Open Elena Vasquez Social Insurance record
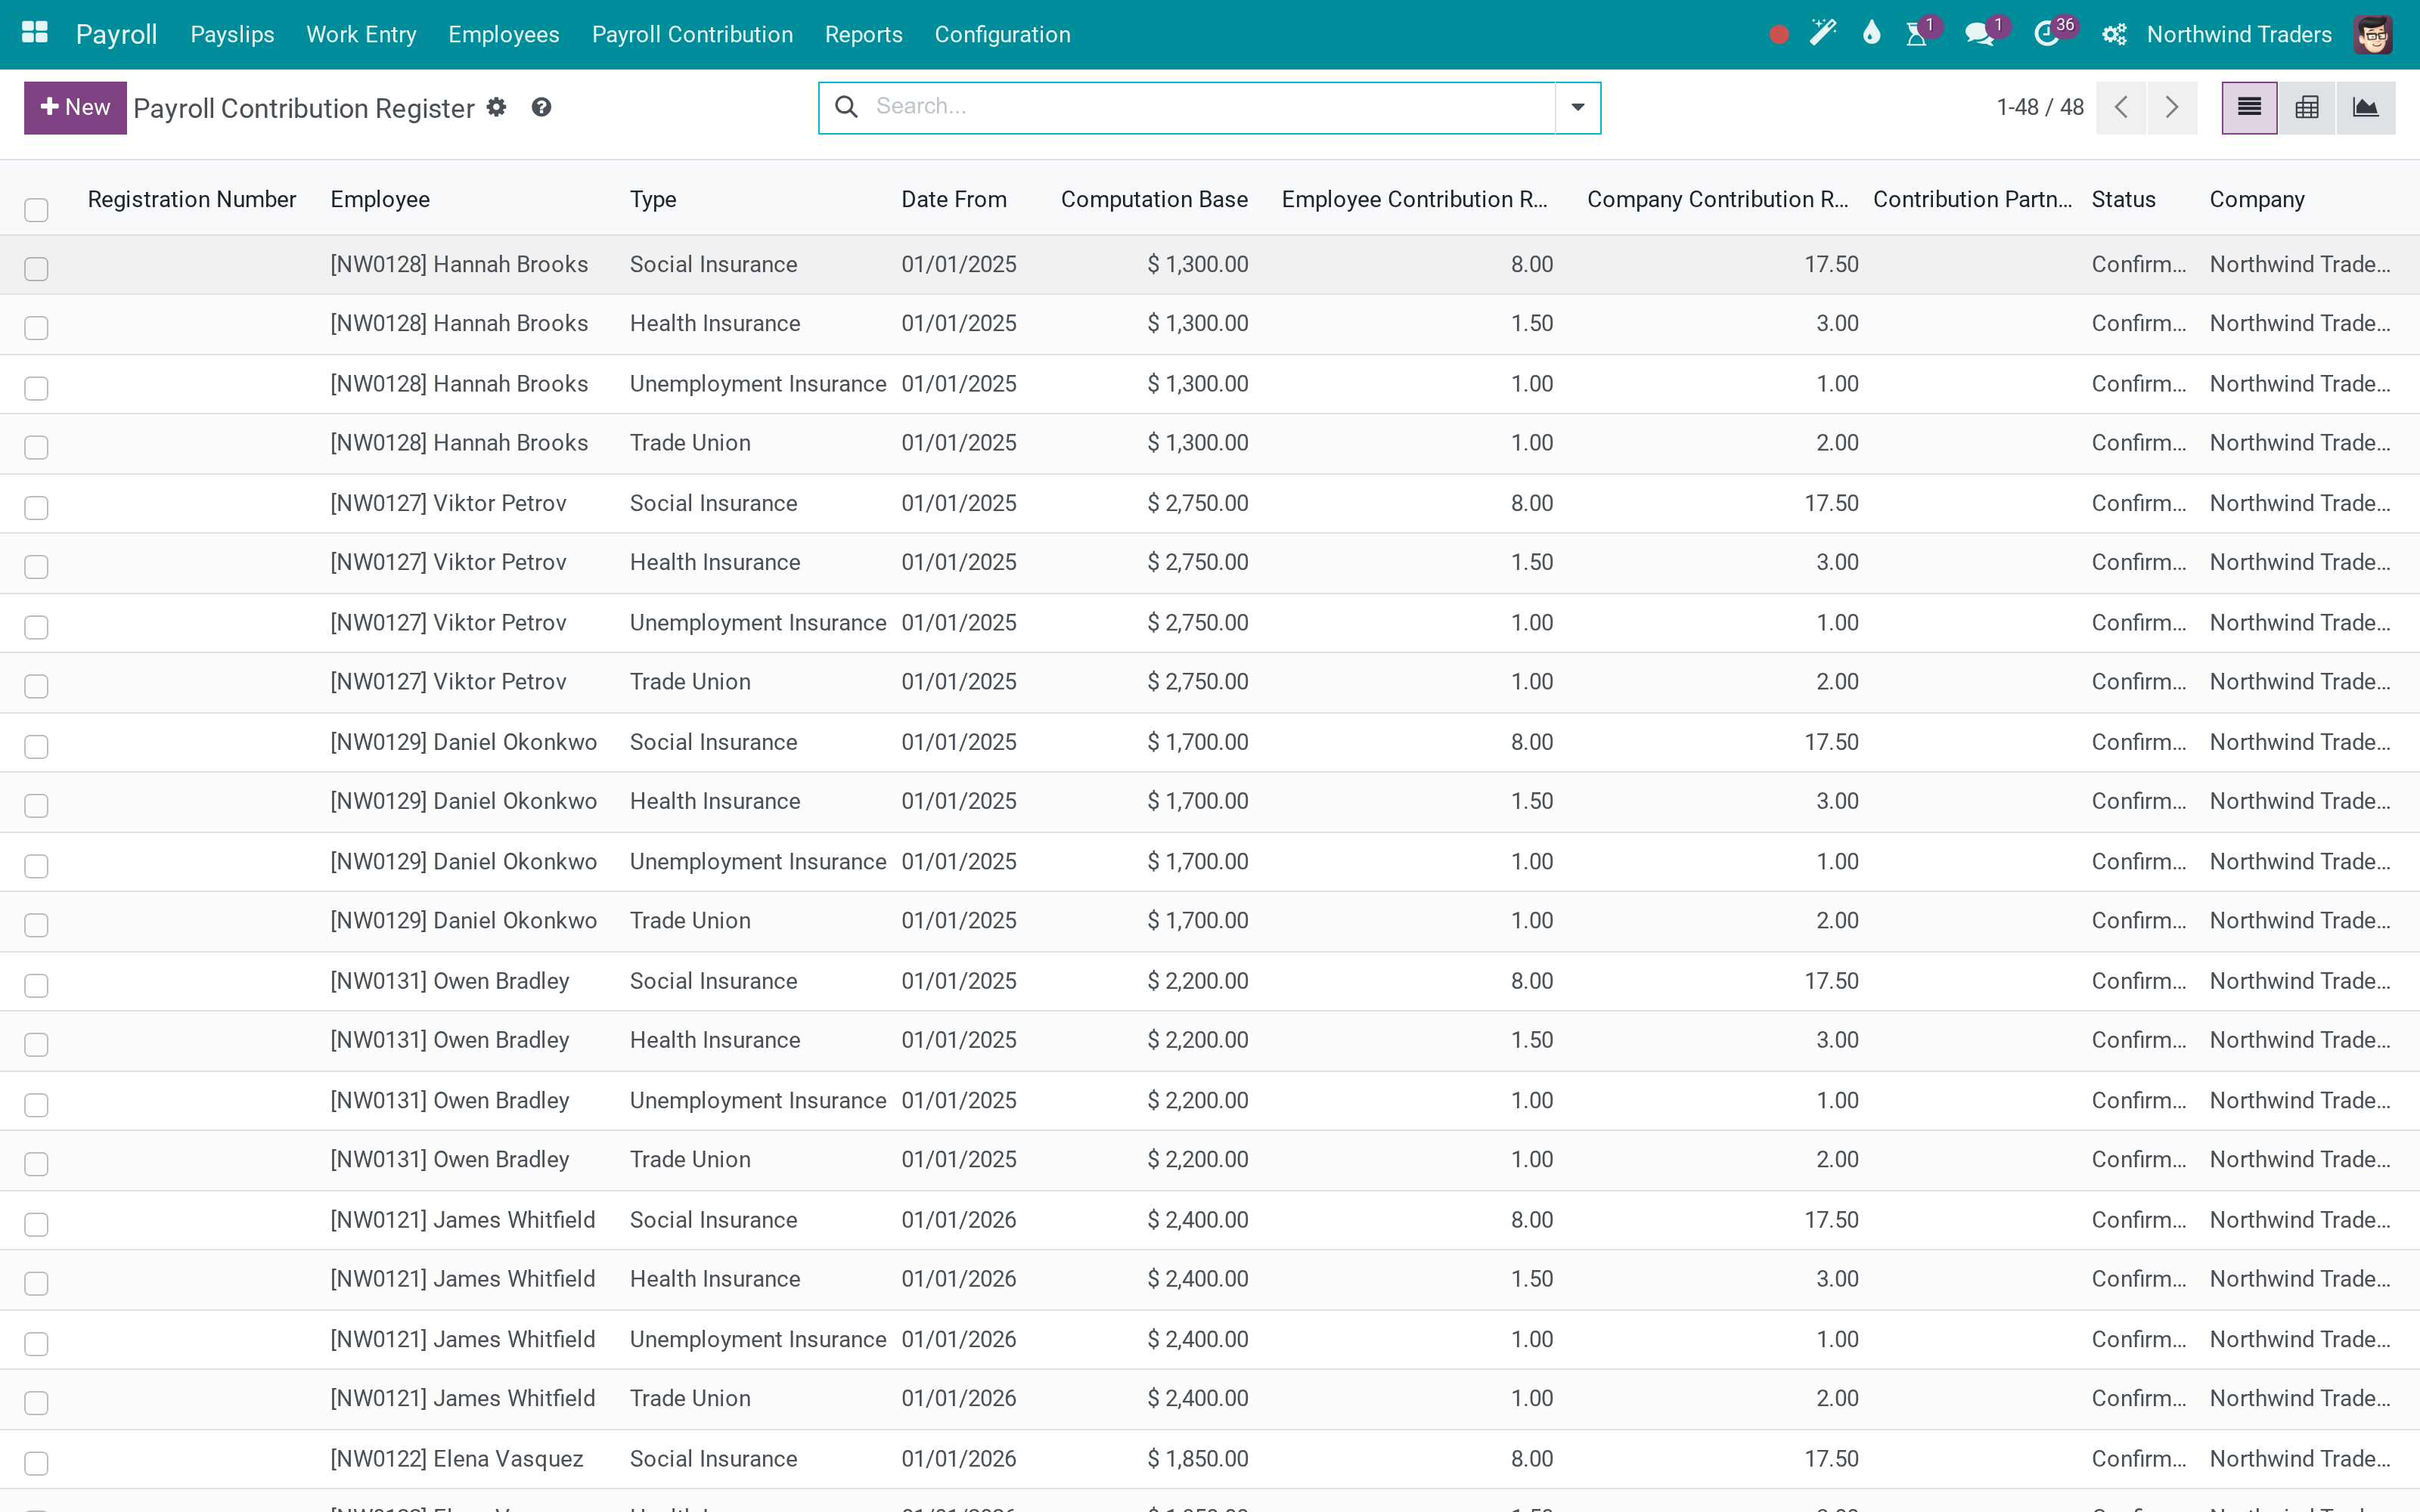Image resolution: width=2420 pixels, height=1512 pixels. 1210,1459
